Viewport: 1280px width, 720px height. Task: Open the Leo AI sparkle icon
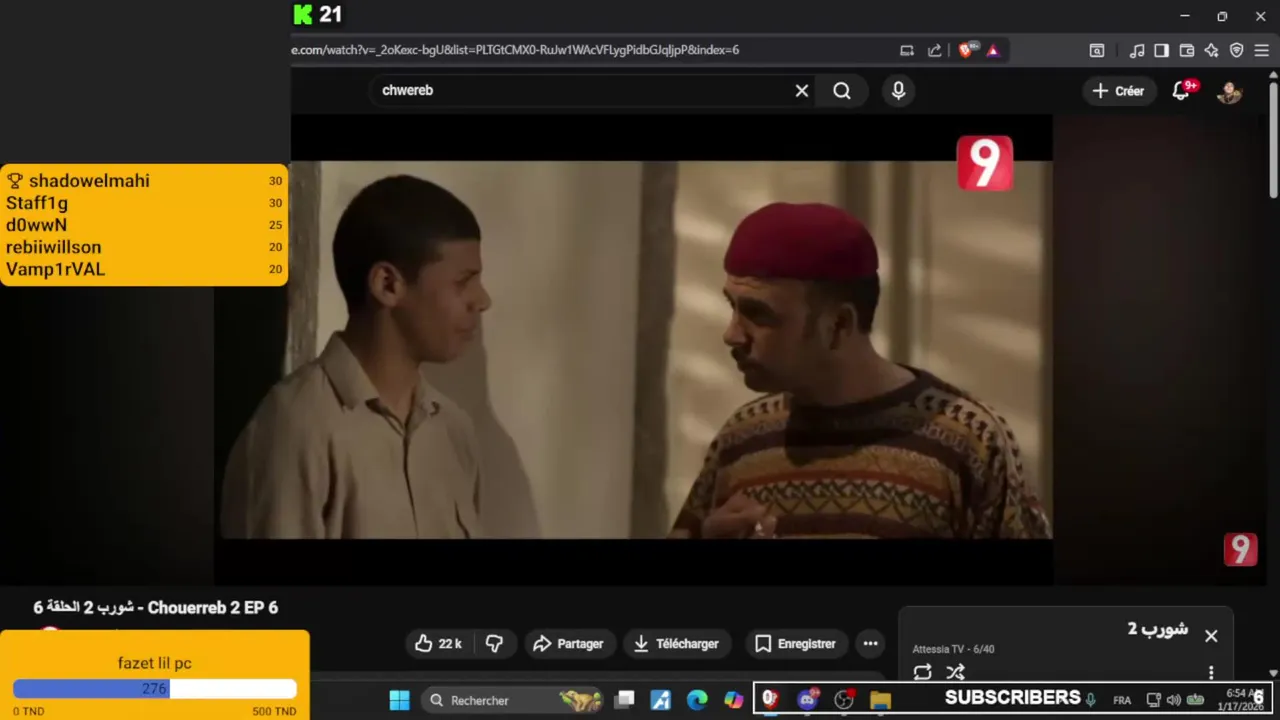(1211, 50)
